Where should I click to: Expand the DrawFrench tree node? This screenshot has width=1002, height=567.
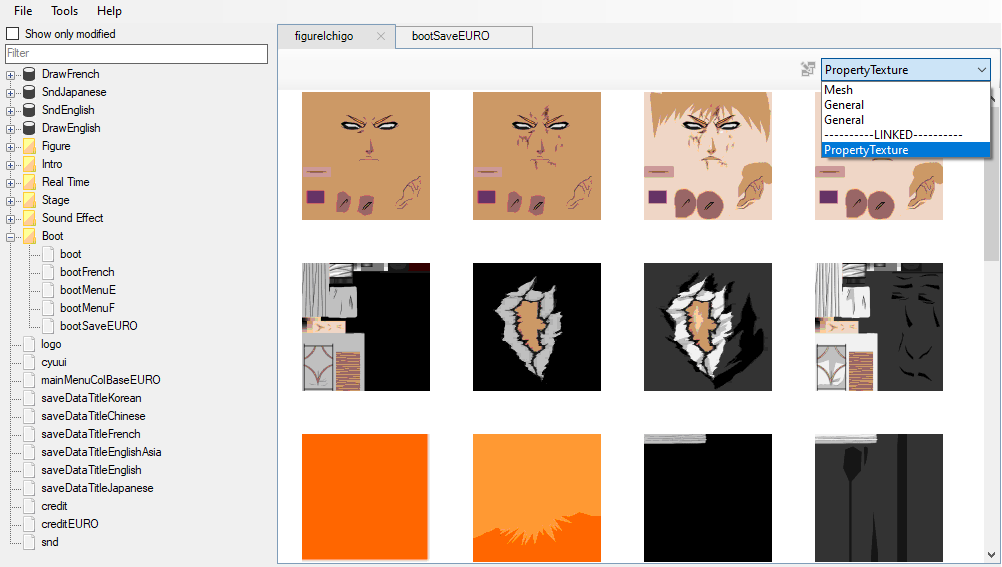(x=10, y=75)
